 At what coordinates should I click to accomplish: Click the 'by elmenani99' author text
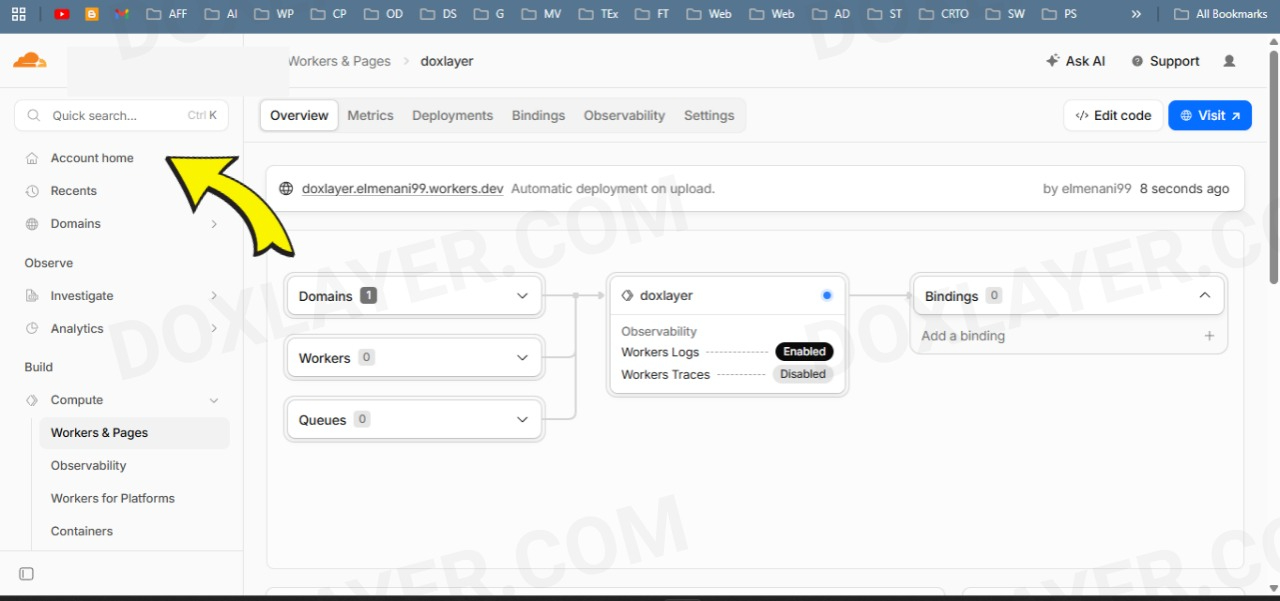pyautogui.click(x=1087, y=188)
